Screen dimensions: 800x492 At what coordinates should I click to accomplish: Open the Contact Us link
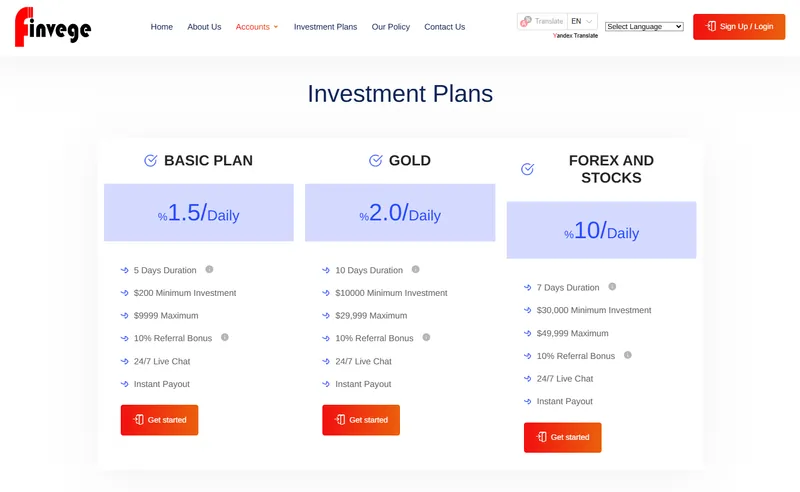click(x=444, y=27)
